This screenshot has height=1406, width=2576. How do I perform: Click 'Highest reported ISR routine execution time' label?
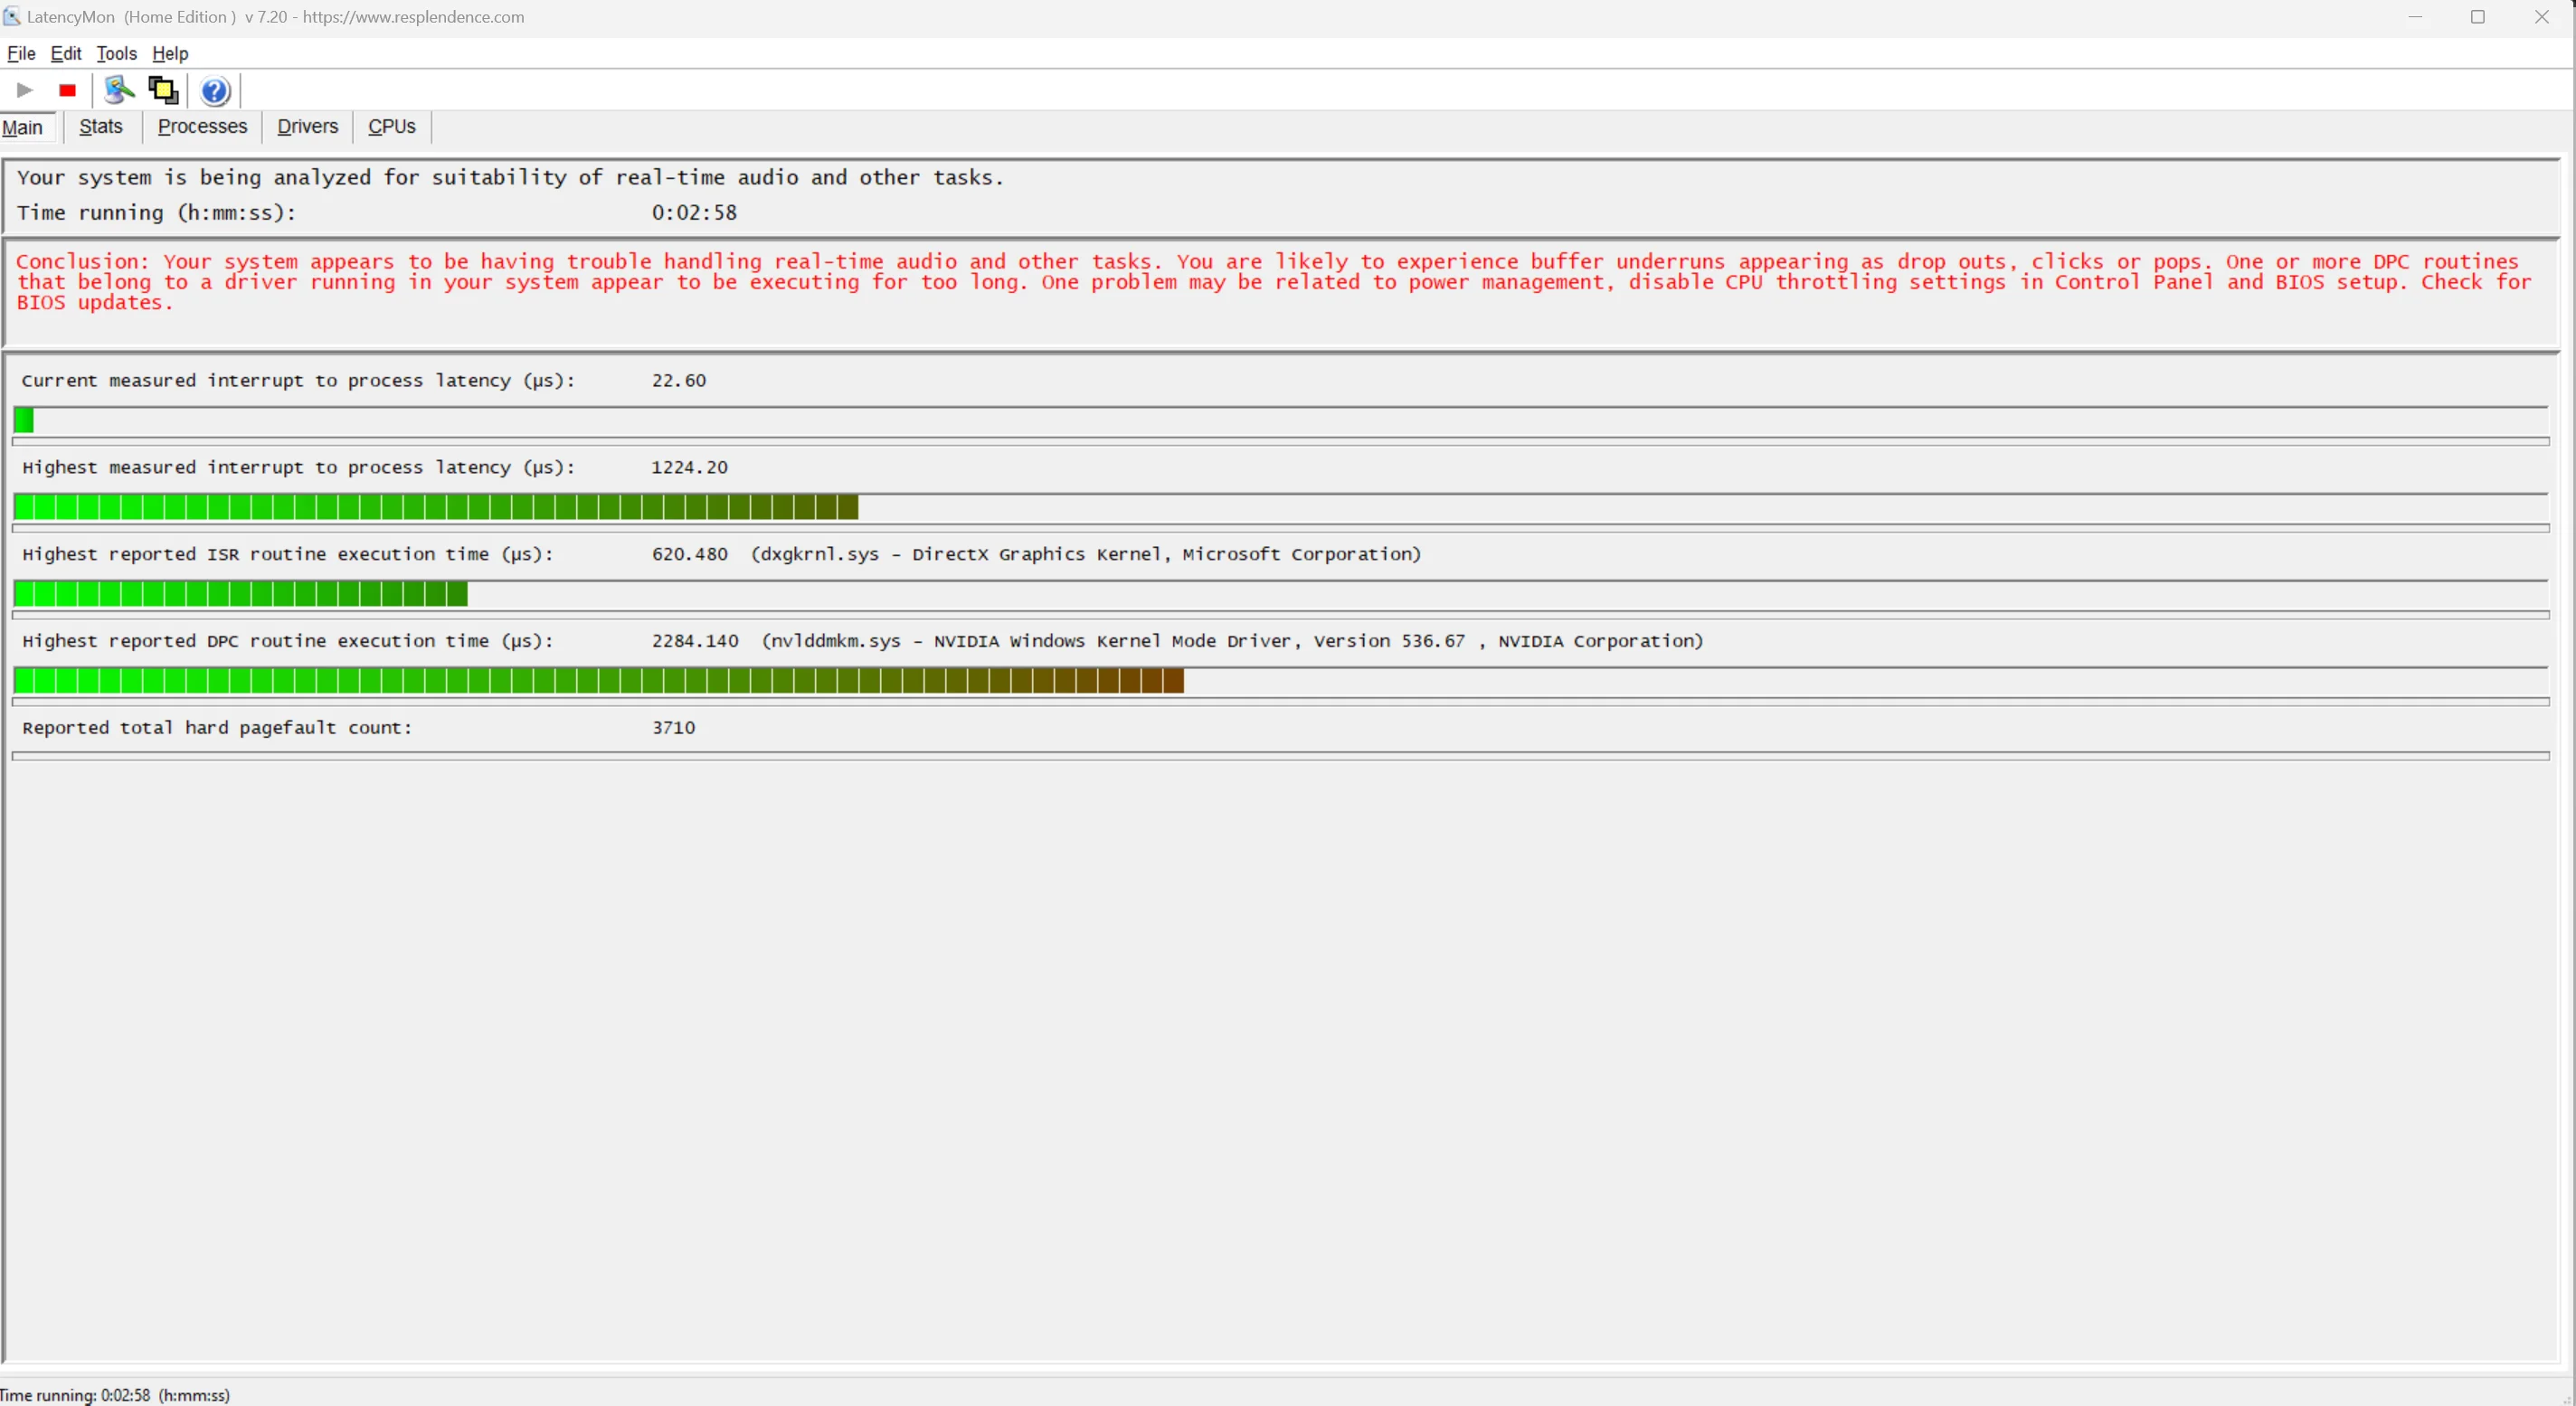click(288, 554)
